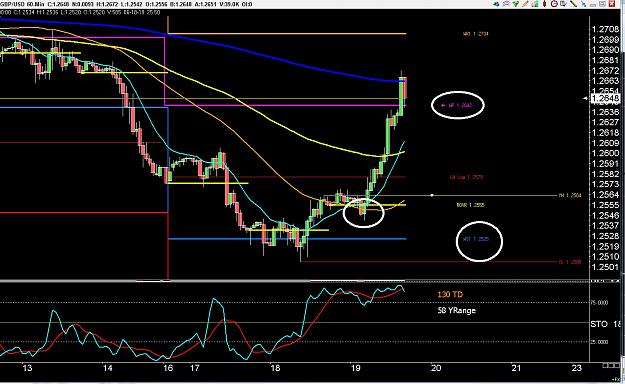The height and width of the screenshot is (384, 625).
Task: Click the 75.0000 stochastic level label
Action: 599,303
